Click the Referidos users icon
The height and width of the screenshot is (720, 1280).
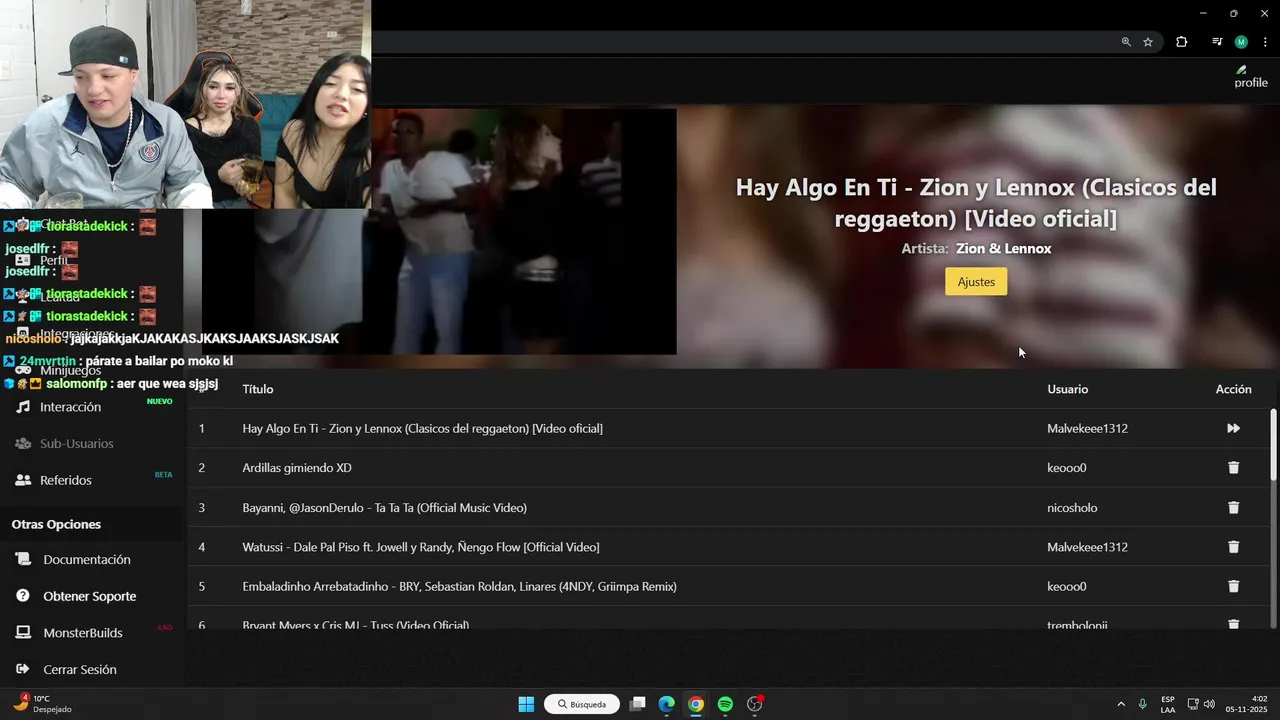coord(23,480)
